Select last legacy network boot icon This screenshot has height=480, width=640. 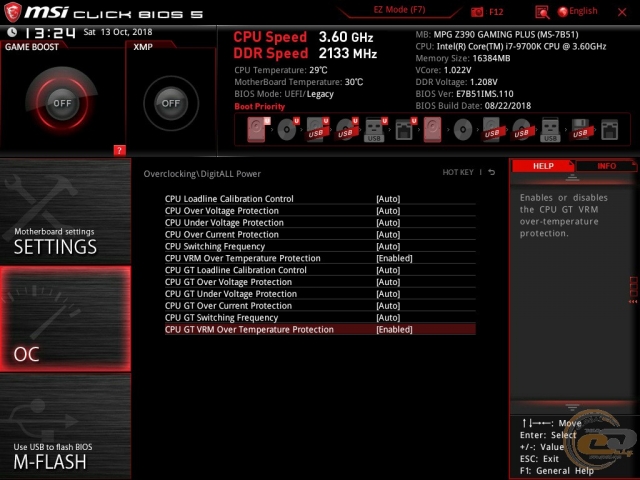tap(609, 130)
